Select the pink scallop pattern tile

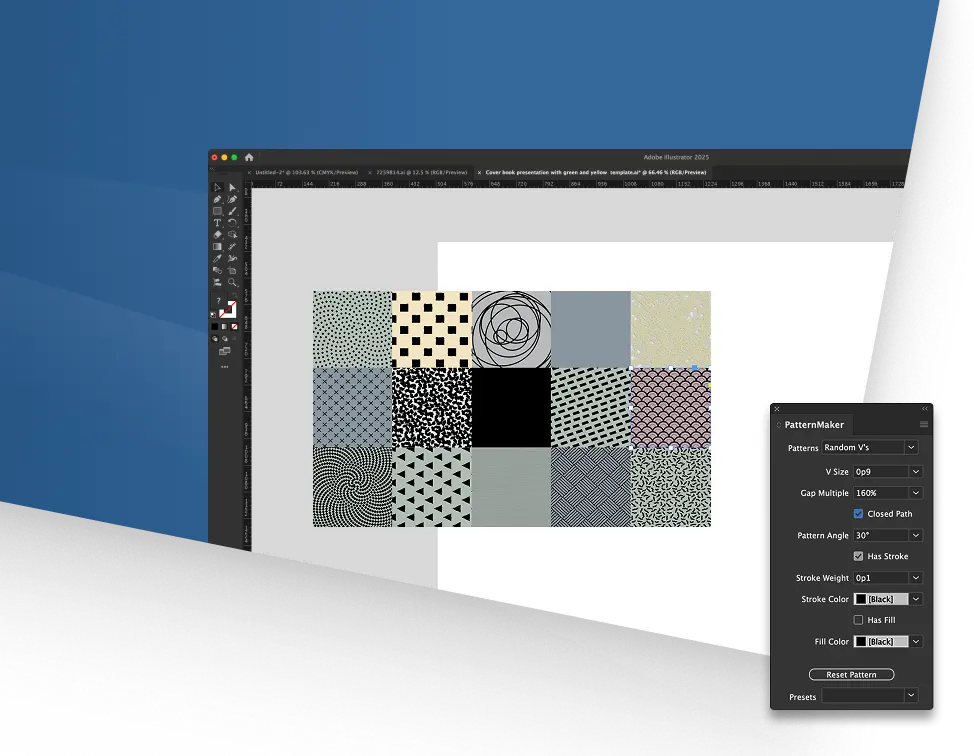click(x=671, y=408)
